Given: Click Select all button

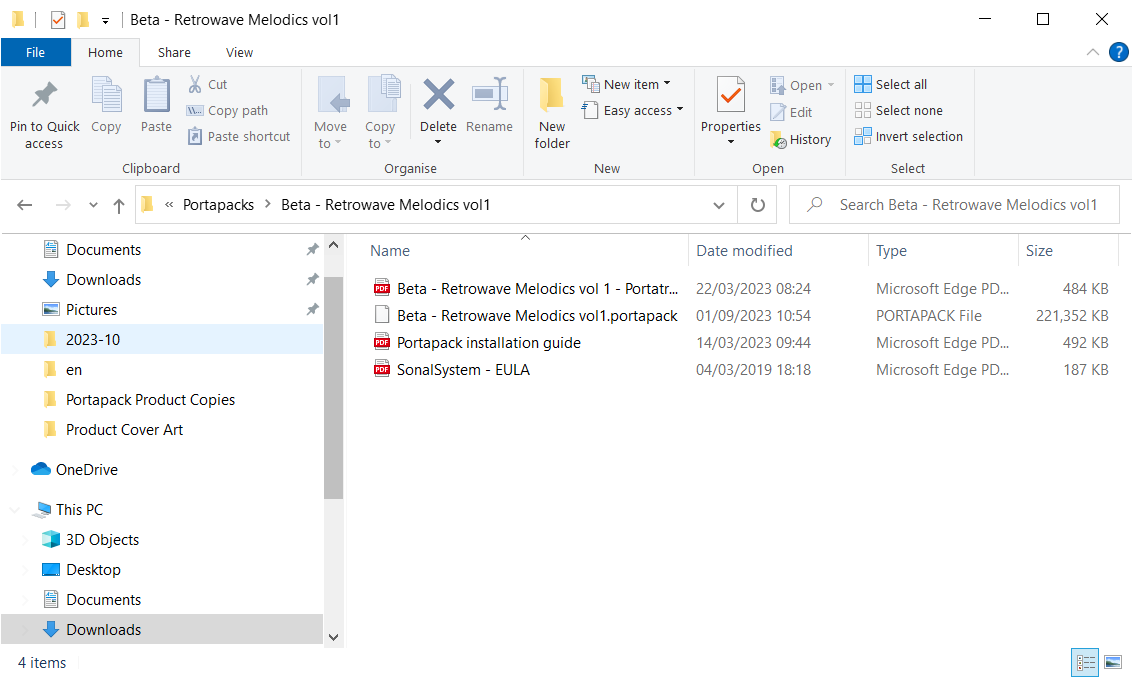Looking at the screenshot, I should coord(891,84).
